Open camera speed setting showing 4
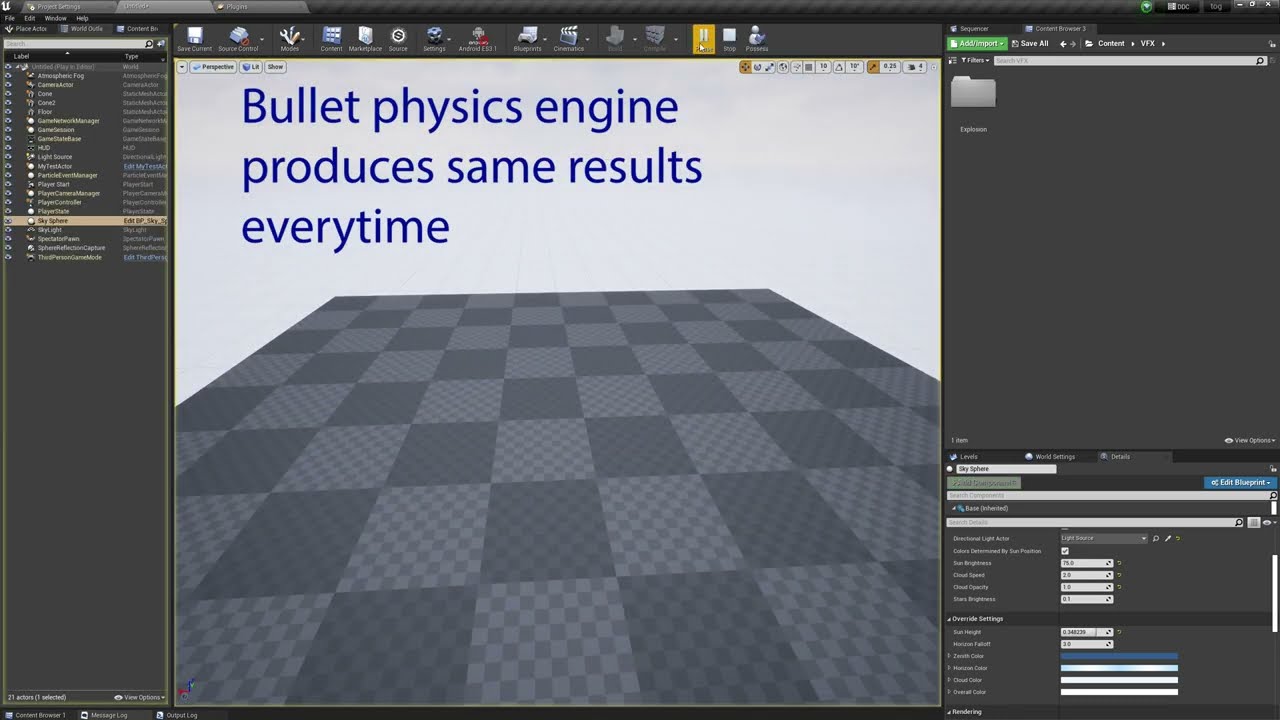 [x=915, y=67]
